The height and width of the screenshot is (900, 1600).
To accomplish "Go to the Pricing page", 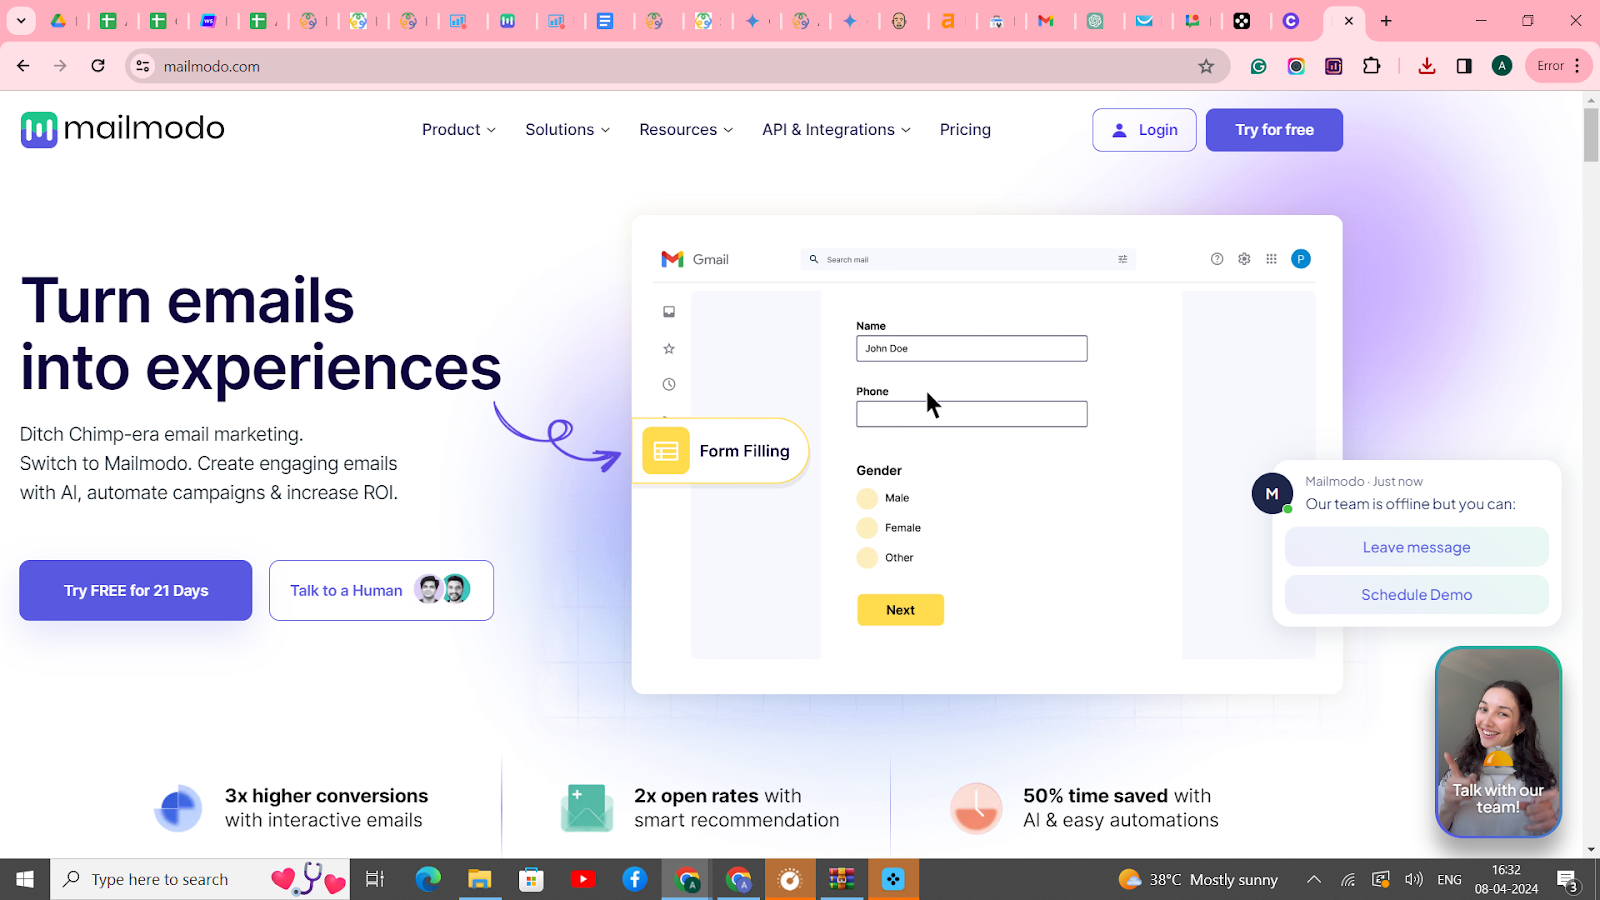I will point(965,130).
